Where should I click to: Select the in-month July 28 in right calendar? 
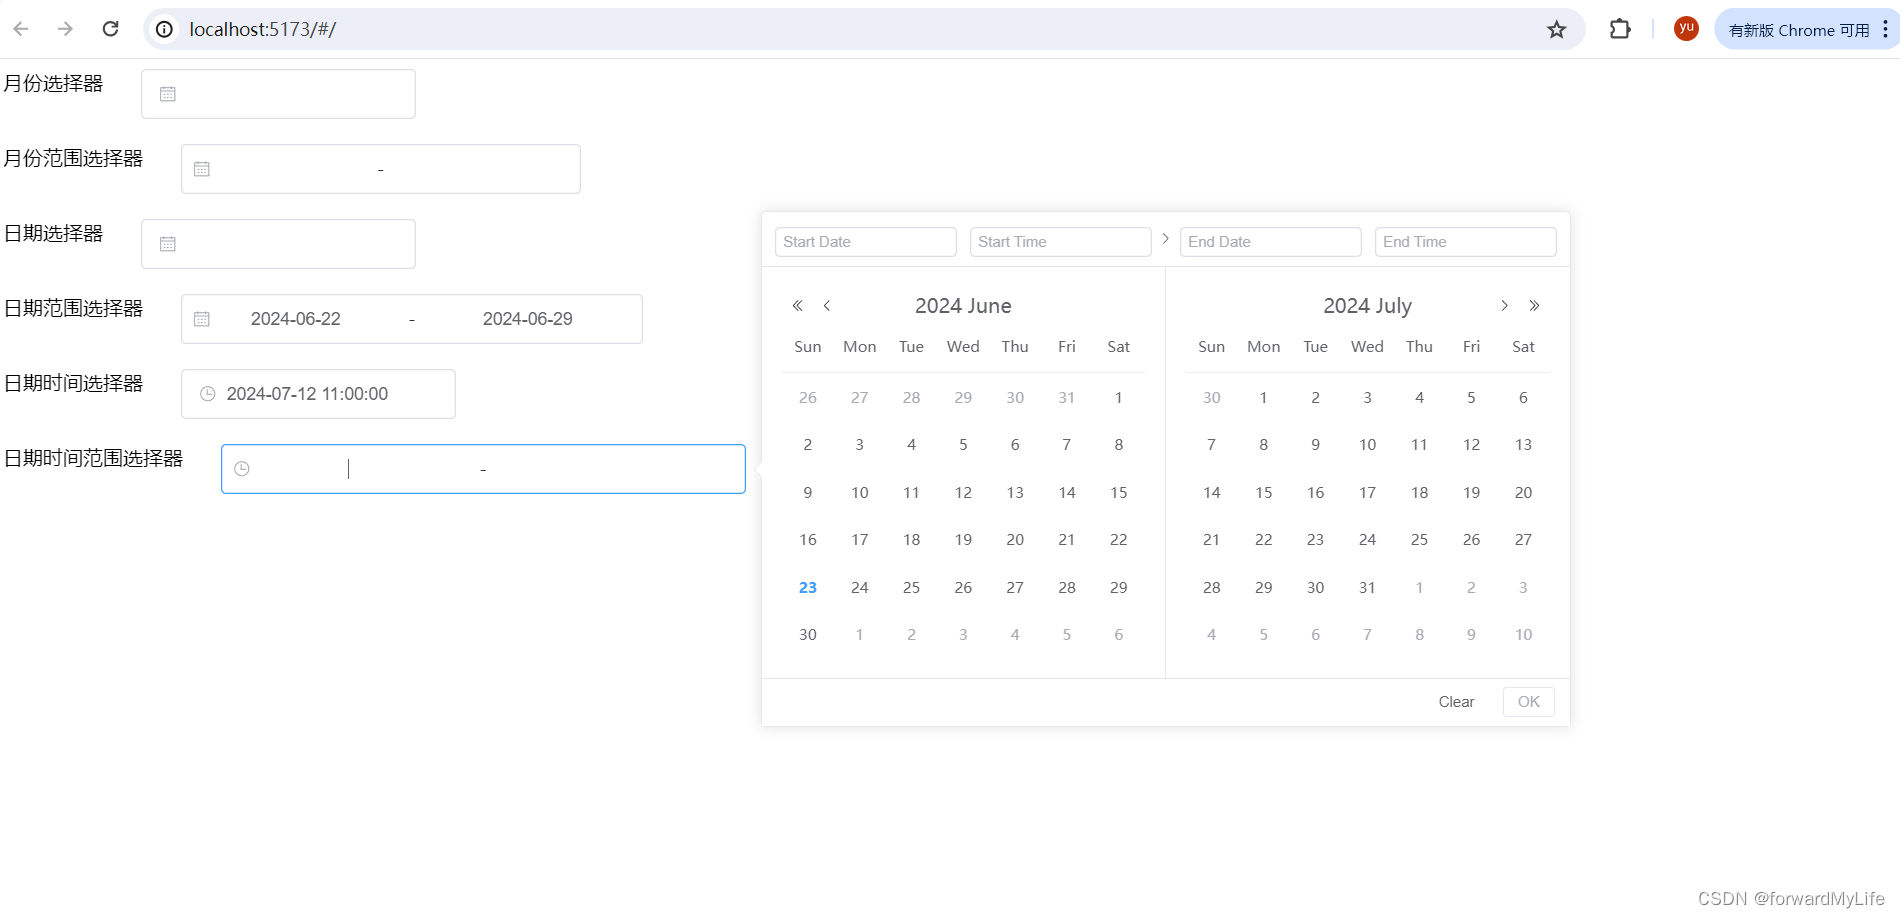tap(1212, 588)
